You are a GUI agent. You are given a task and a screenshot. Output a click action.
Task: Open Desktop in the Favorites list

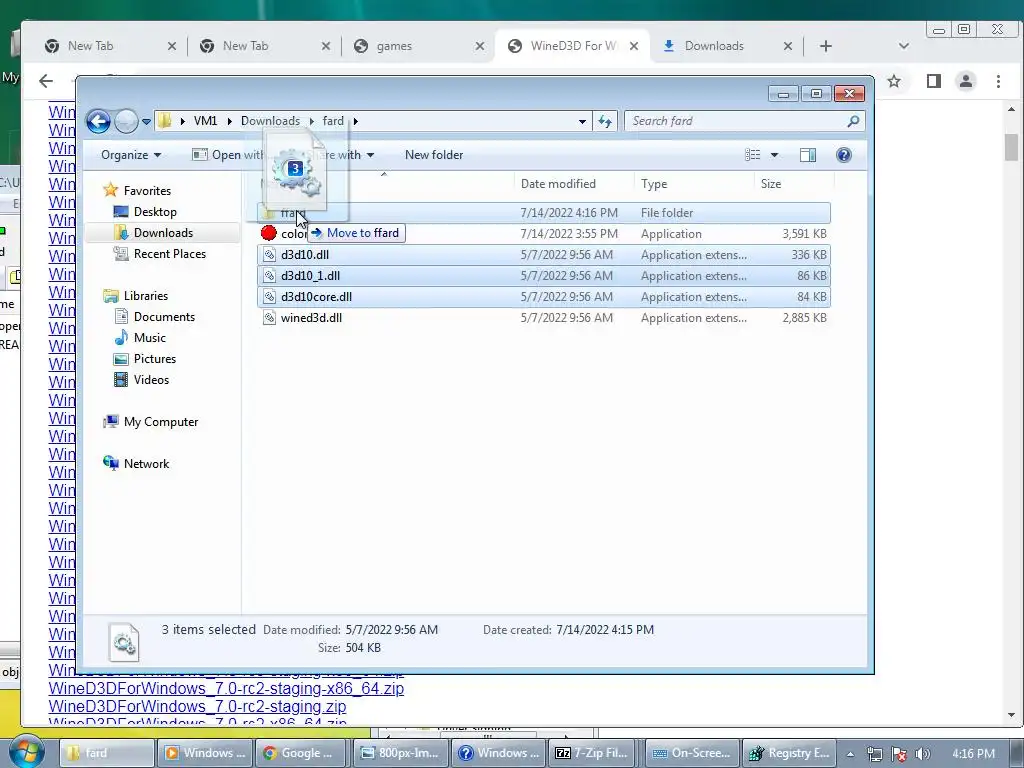[155, 212]
